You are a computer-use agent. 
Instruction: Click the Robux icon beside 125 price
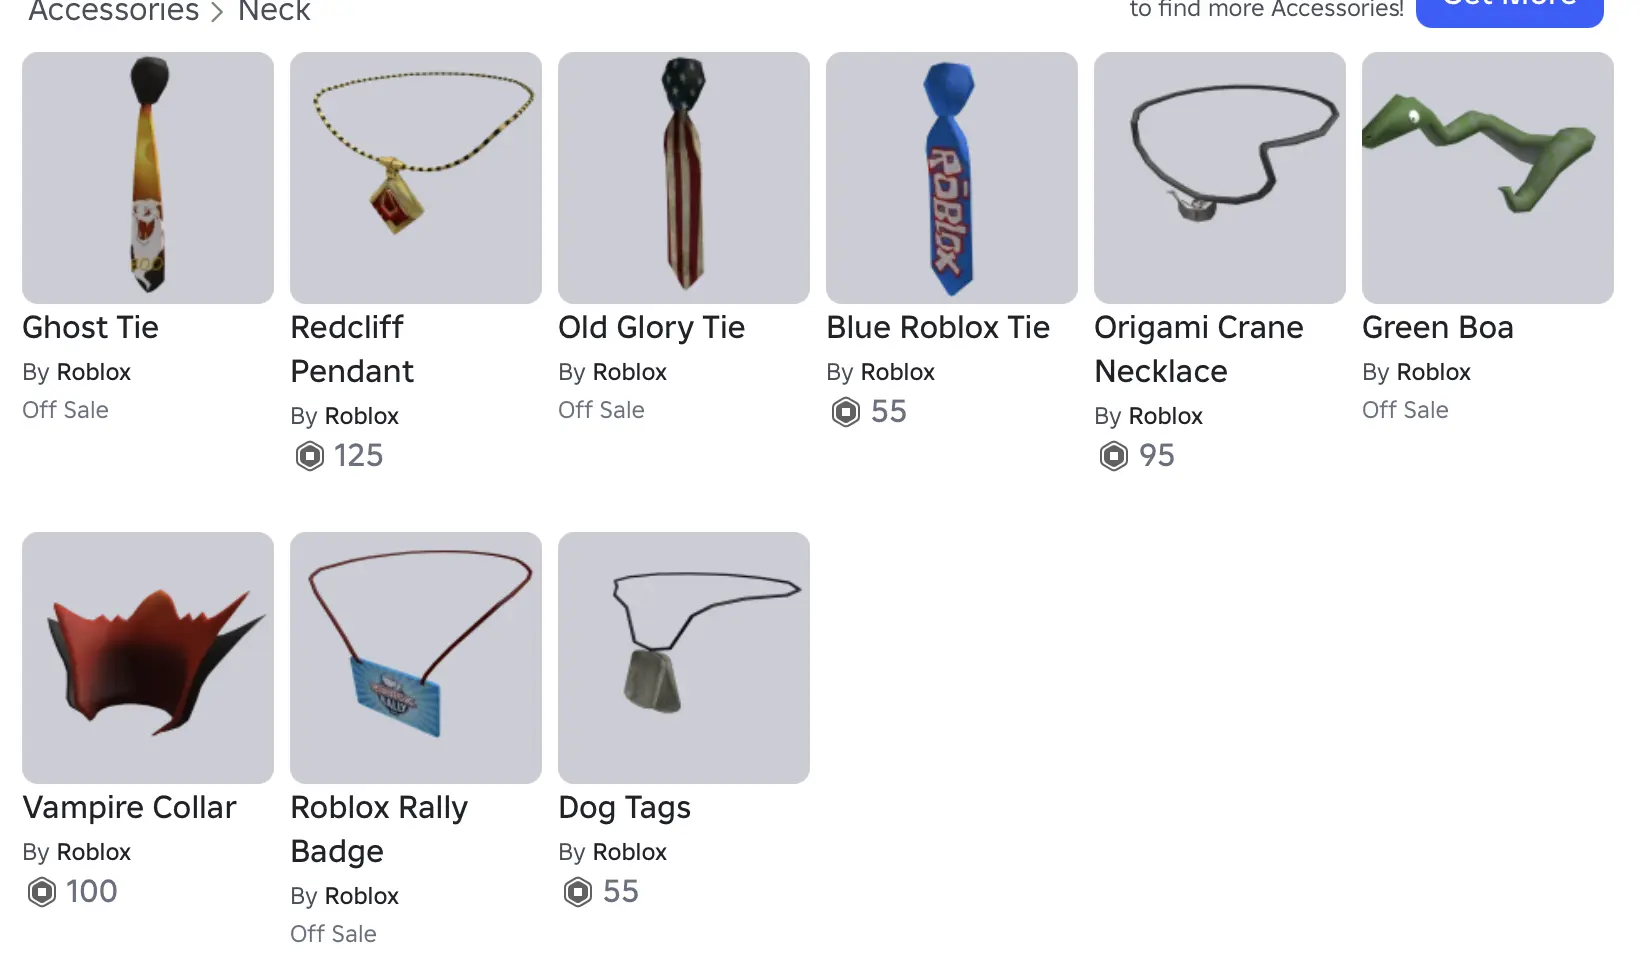[x=310, y=456]
